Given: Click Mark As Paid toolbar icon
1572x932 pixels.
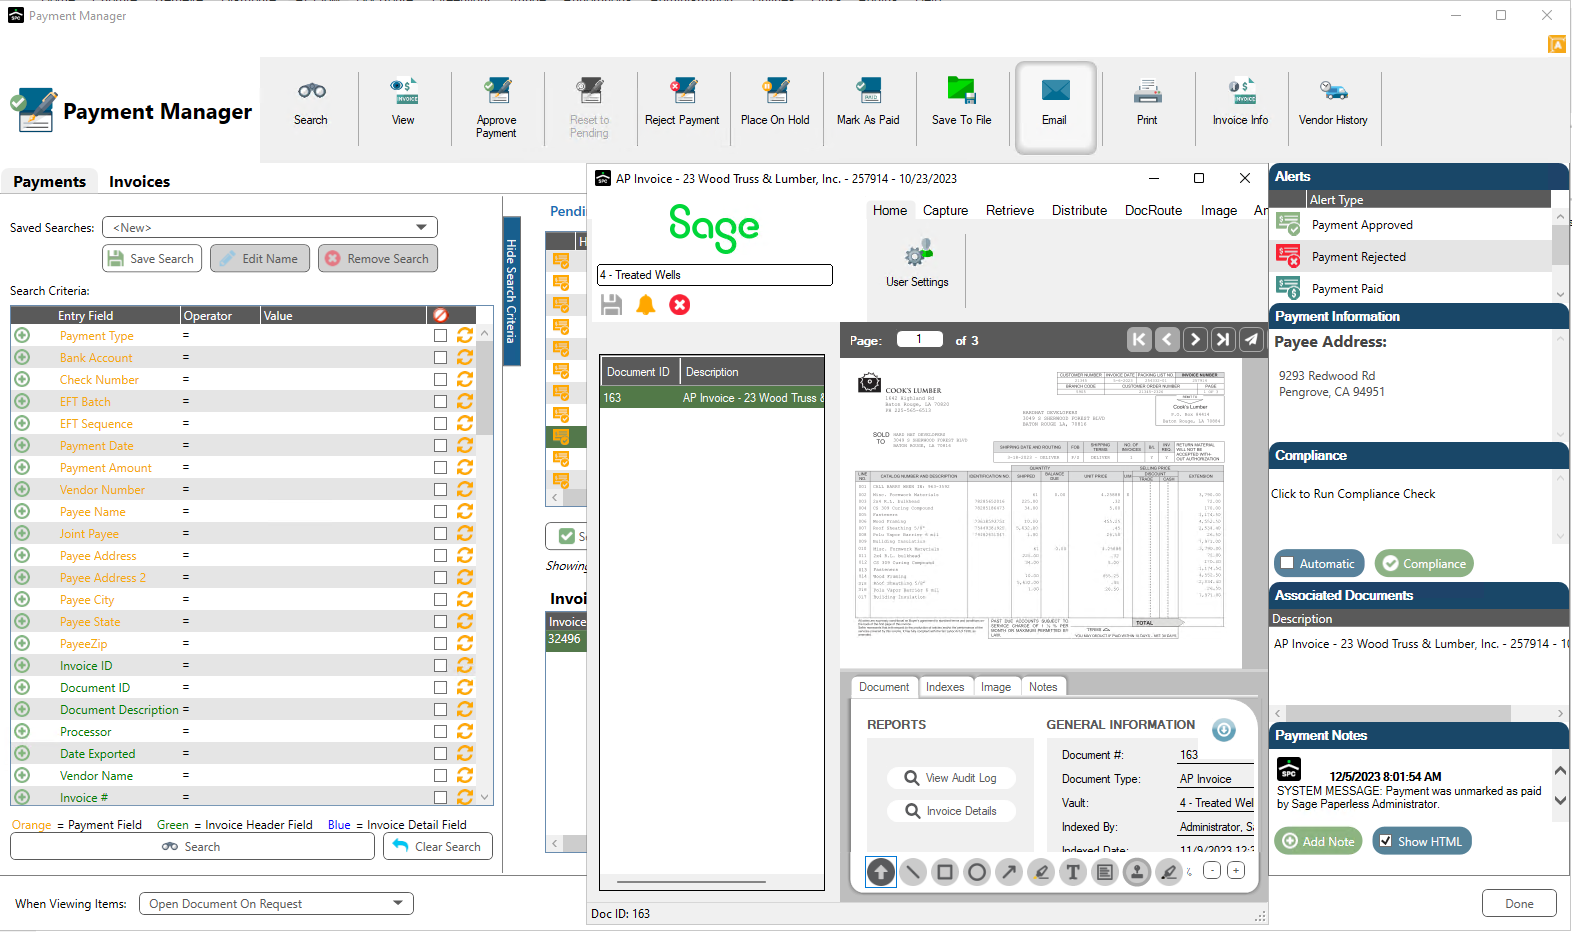Looking at the screenshot, I should [868, 103].
